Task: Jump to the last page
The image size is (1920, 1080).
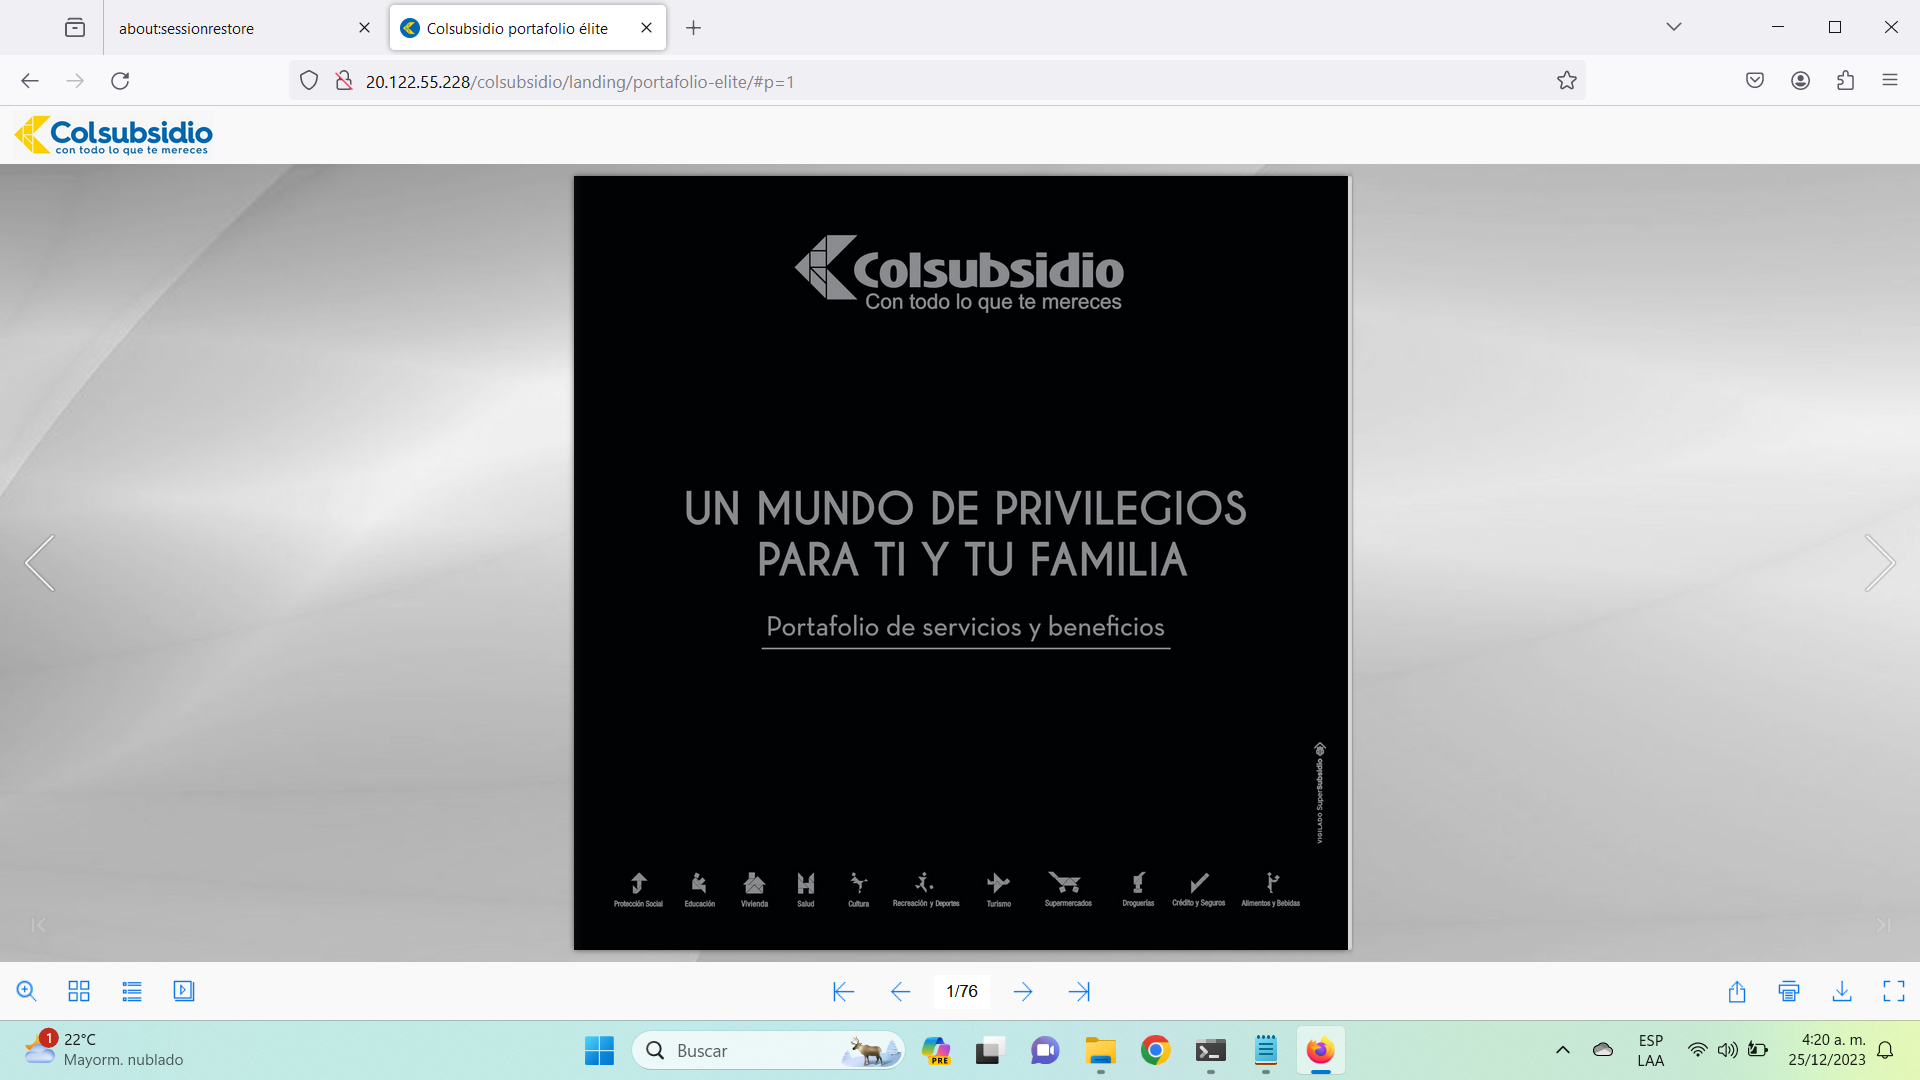Action: click(1079, 992)
